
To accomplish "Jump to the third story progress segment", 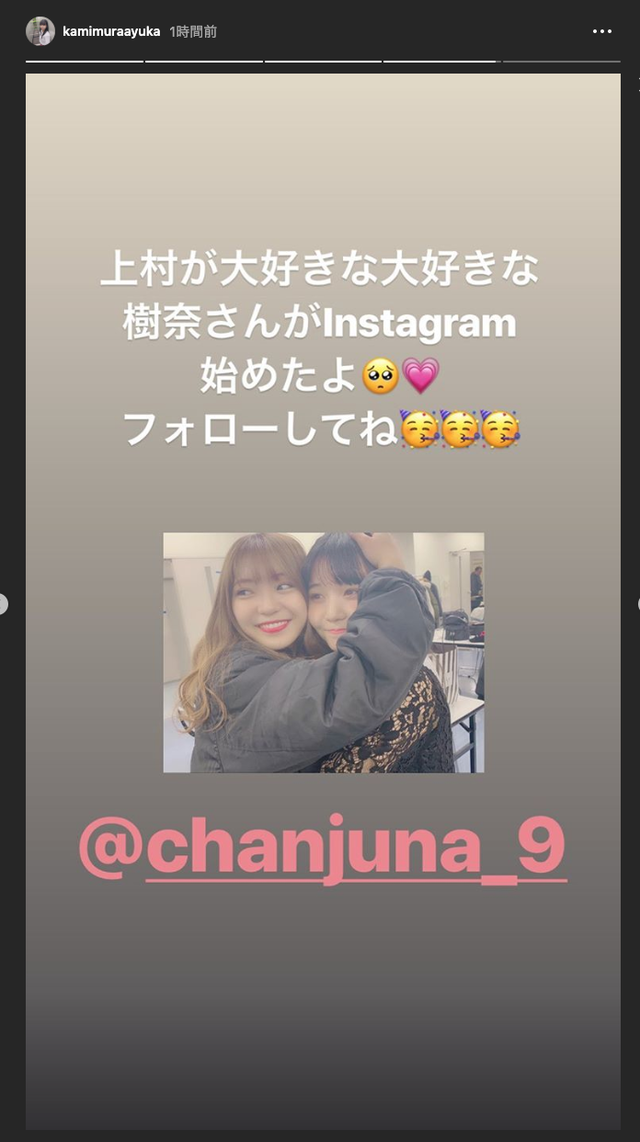I will click(323, 62).
